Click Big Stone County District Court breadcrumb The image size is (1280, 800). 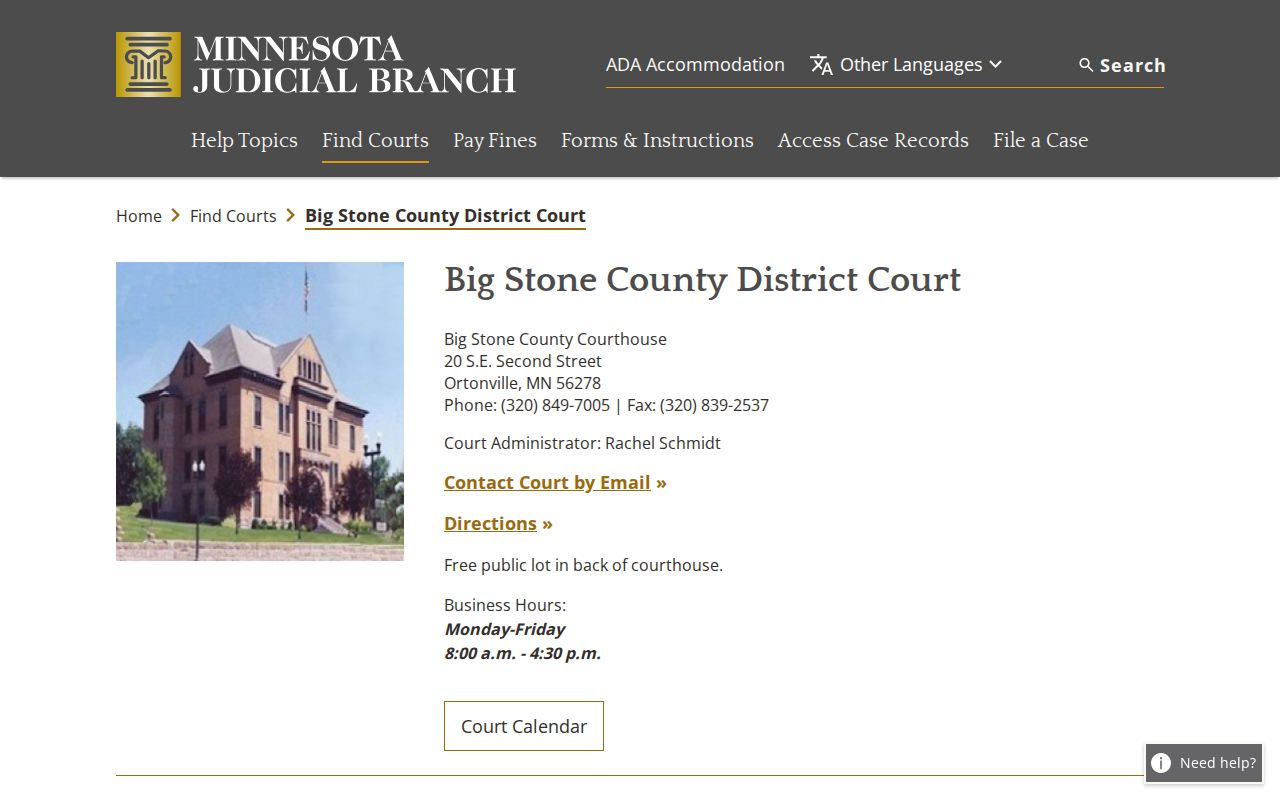coord(445,216)
